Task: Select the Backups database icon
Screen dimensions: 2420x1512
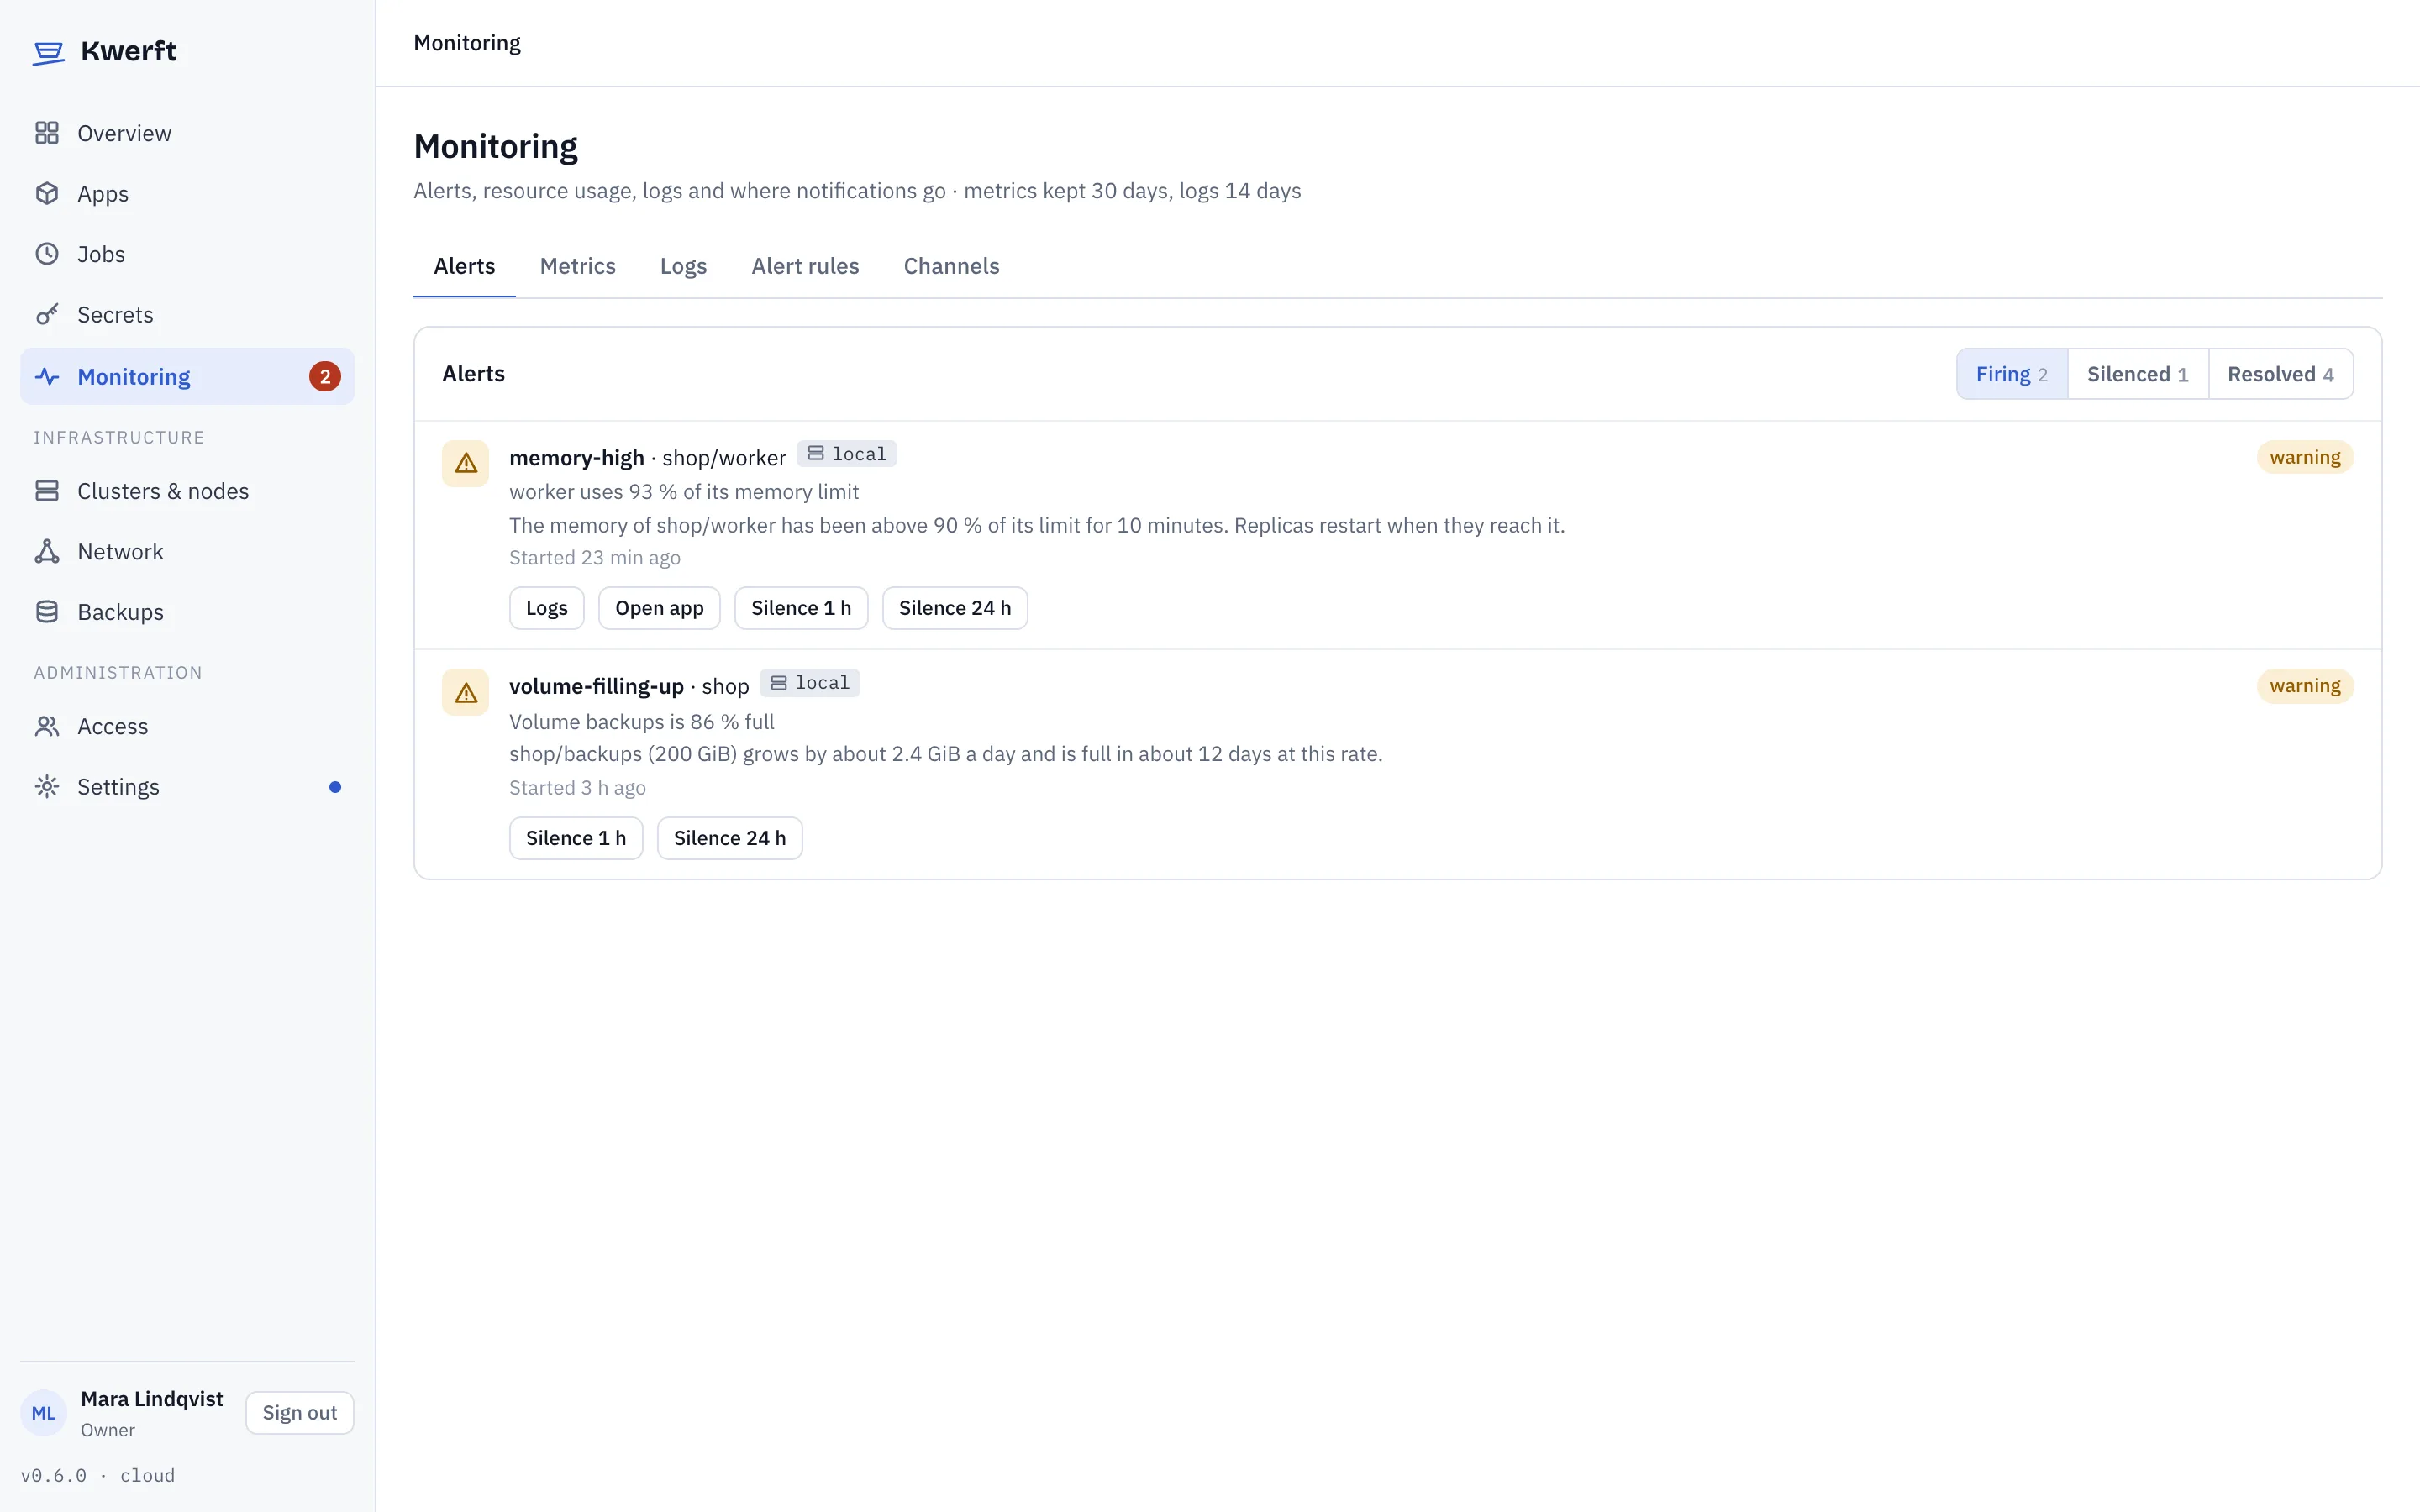Action: pyautogui.click(x=47, y=612)
